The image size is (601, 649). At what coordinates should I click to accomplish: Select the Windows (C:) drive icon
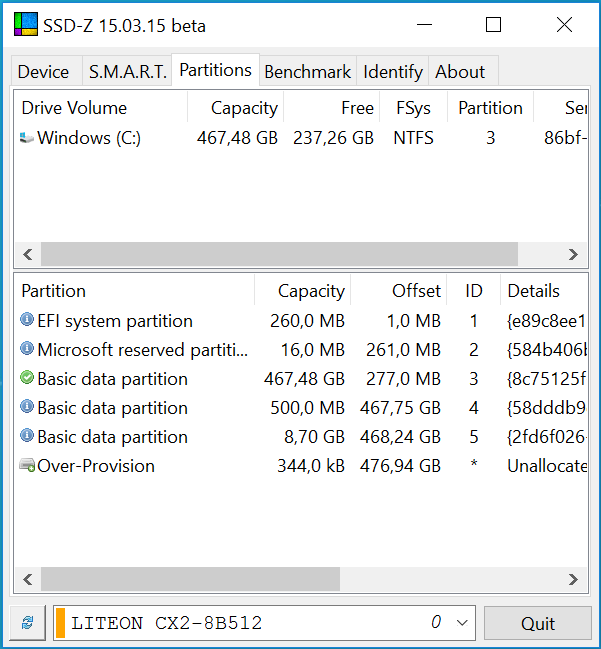click(27, 138)
